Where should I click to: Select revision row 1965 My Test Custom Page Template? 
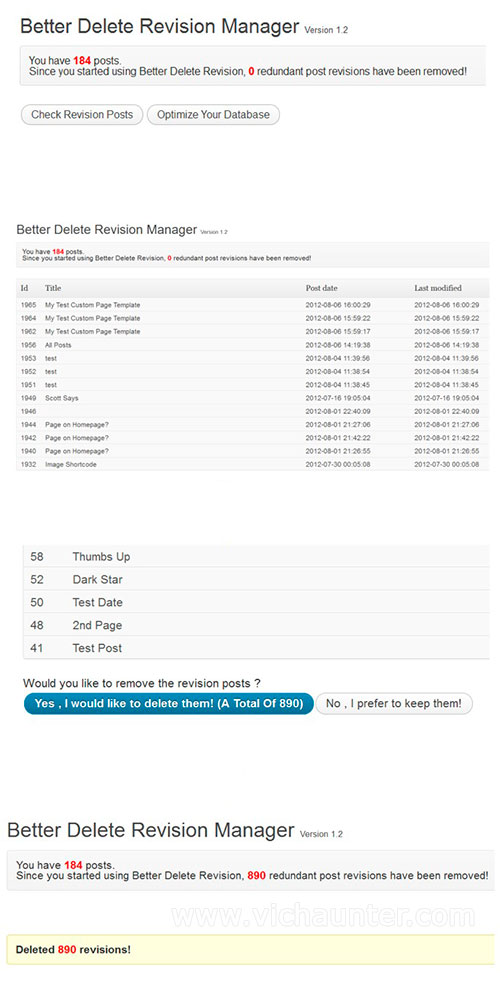coord(253,305)
